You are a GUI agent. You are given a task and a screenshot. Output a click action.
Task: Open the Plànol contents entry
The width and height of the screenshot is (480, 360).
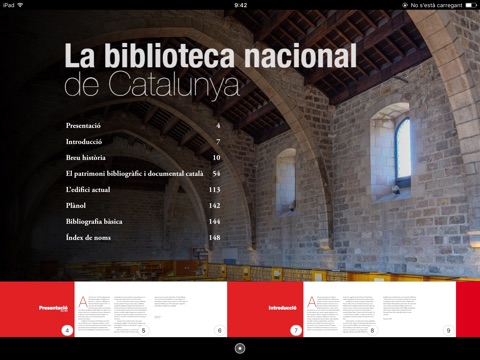click(143, 206)
